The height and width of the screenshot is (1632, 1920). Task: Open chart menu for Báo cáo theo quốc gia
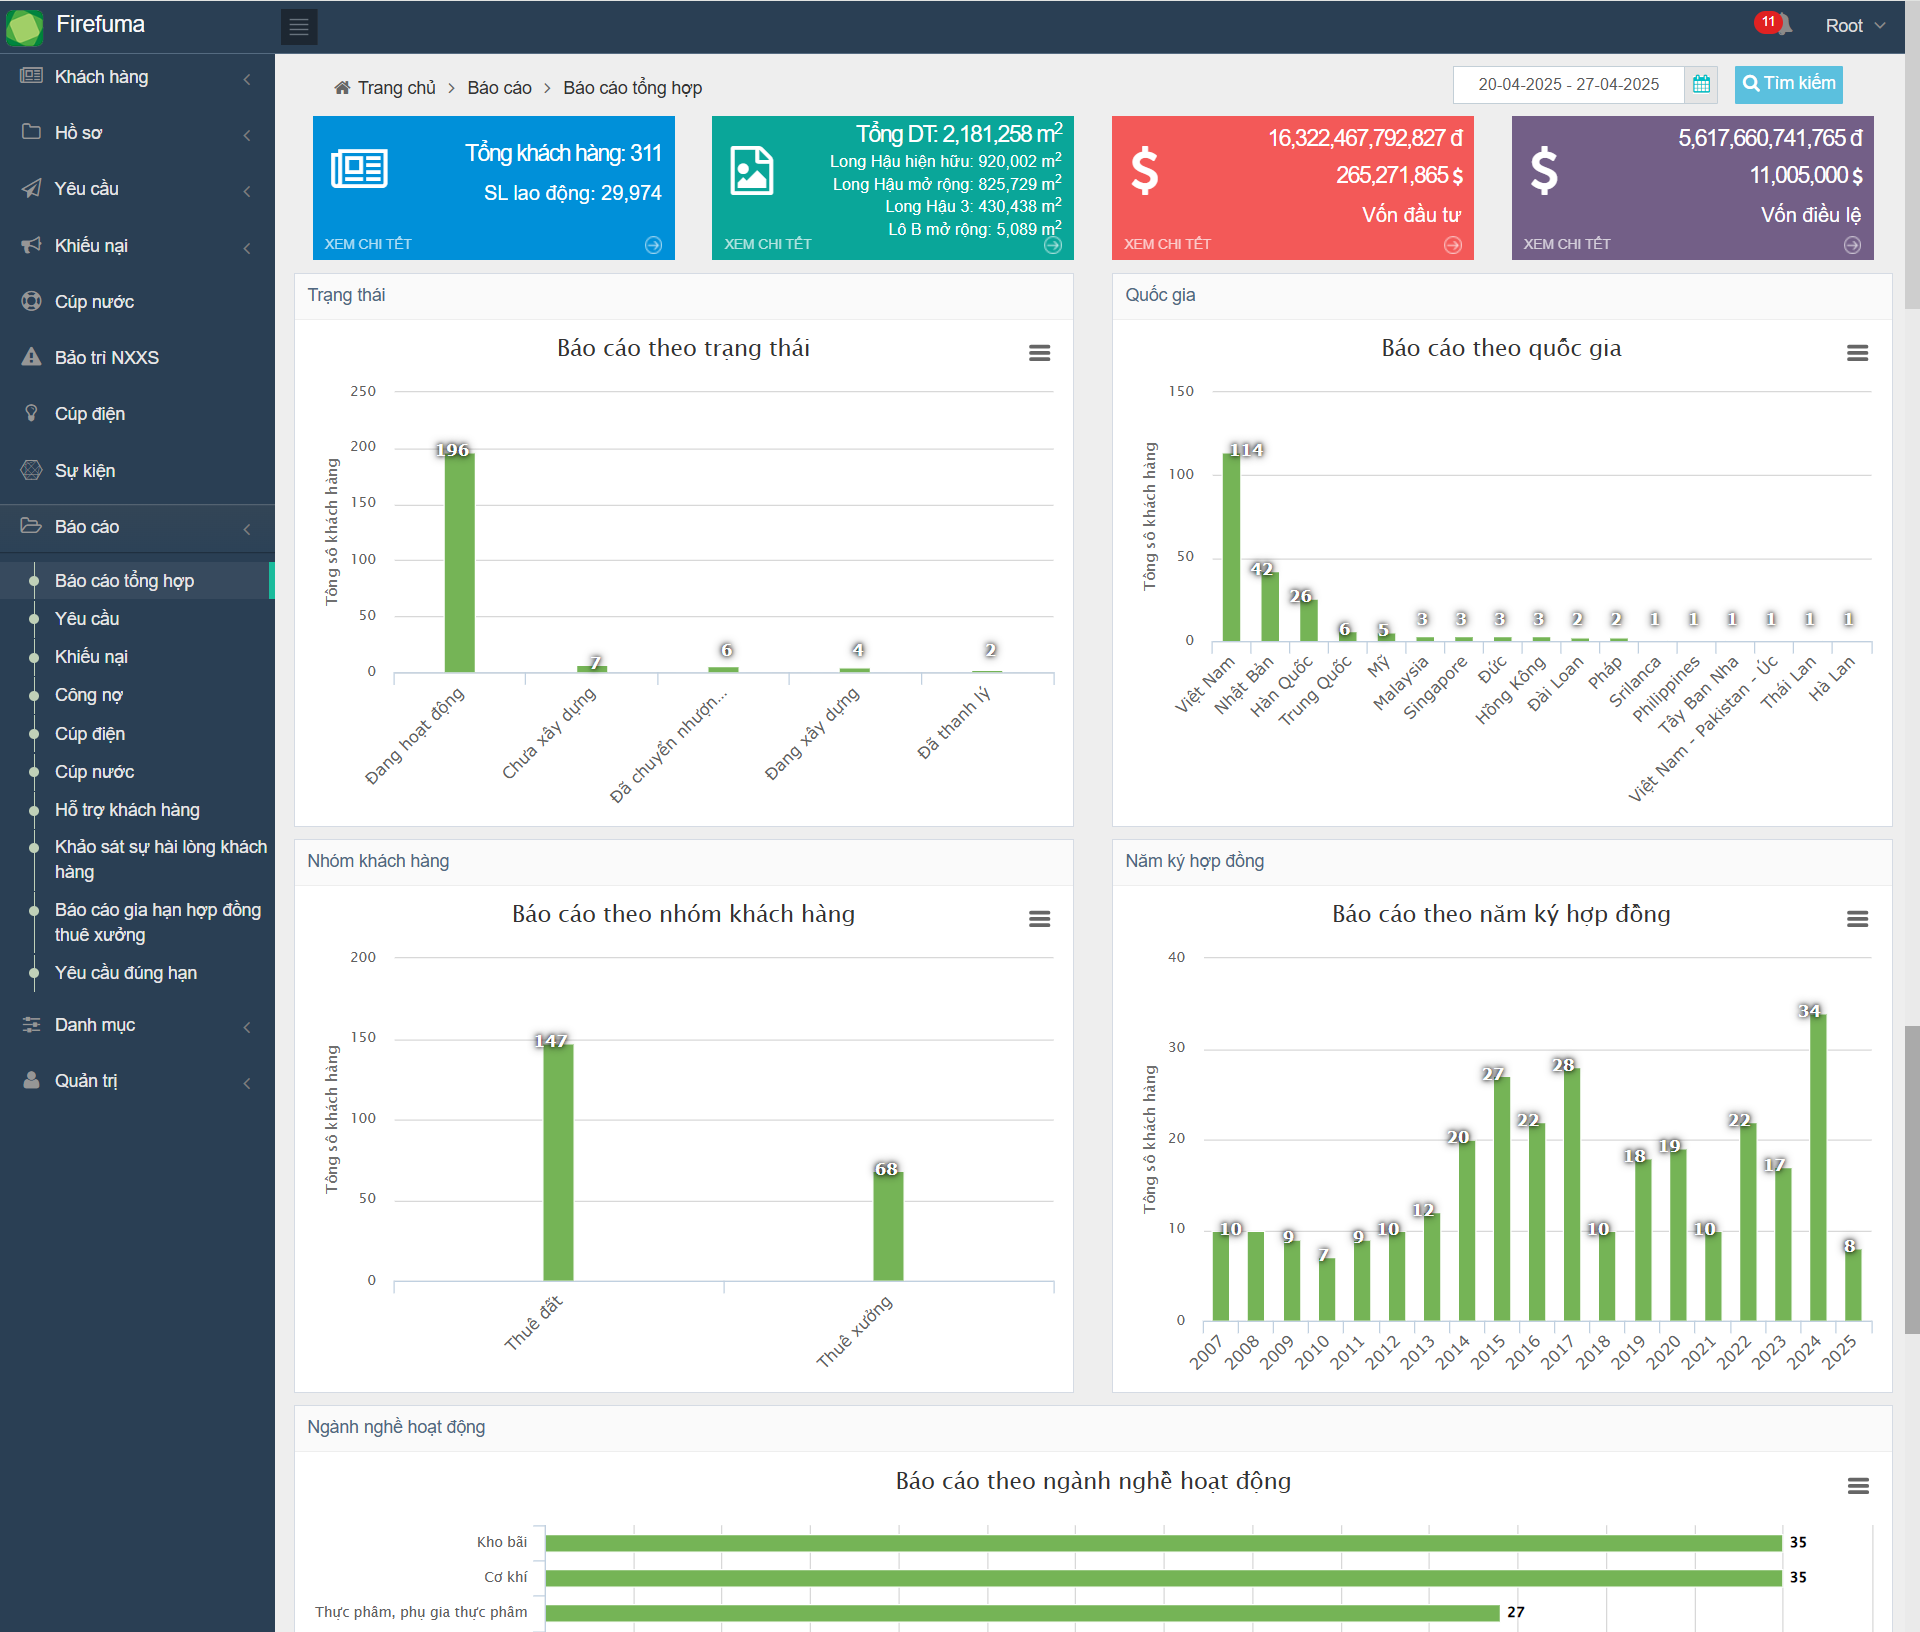point(1857,353)
